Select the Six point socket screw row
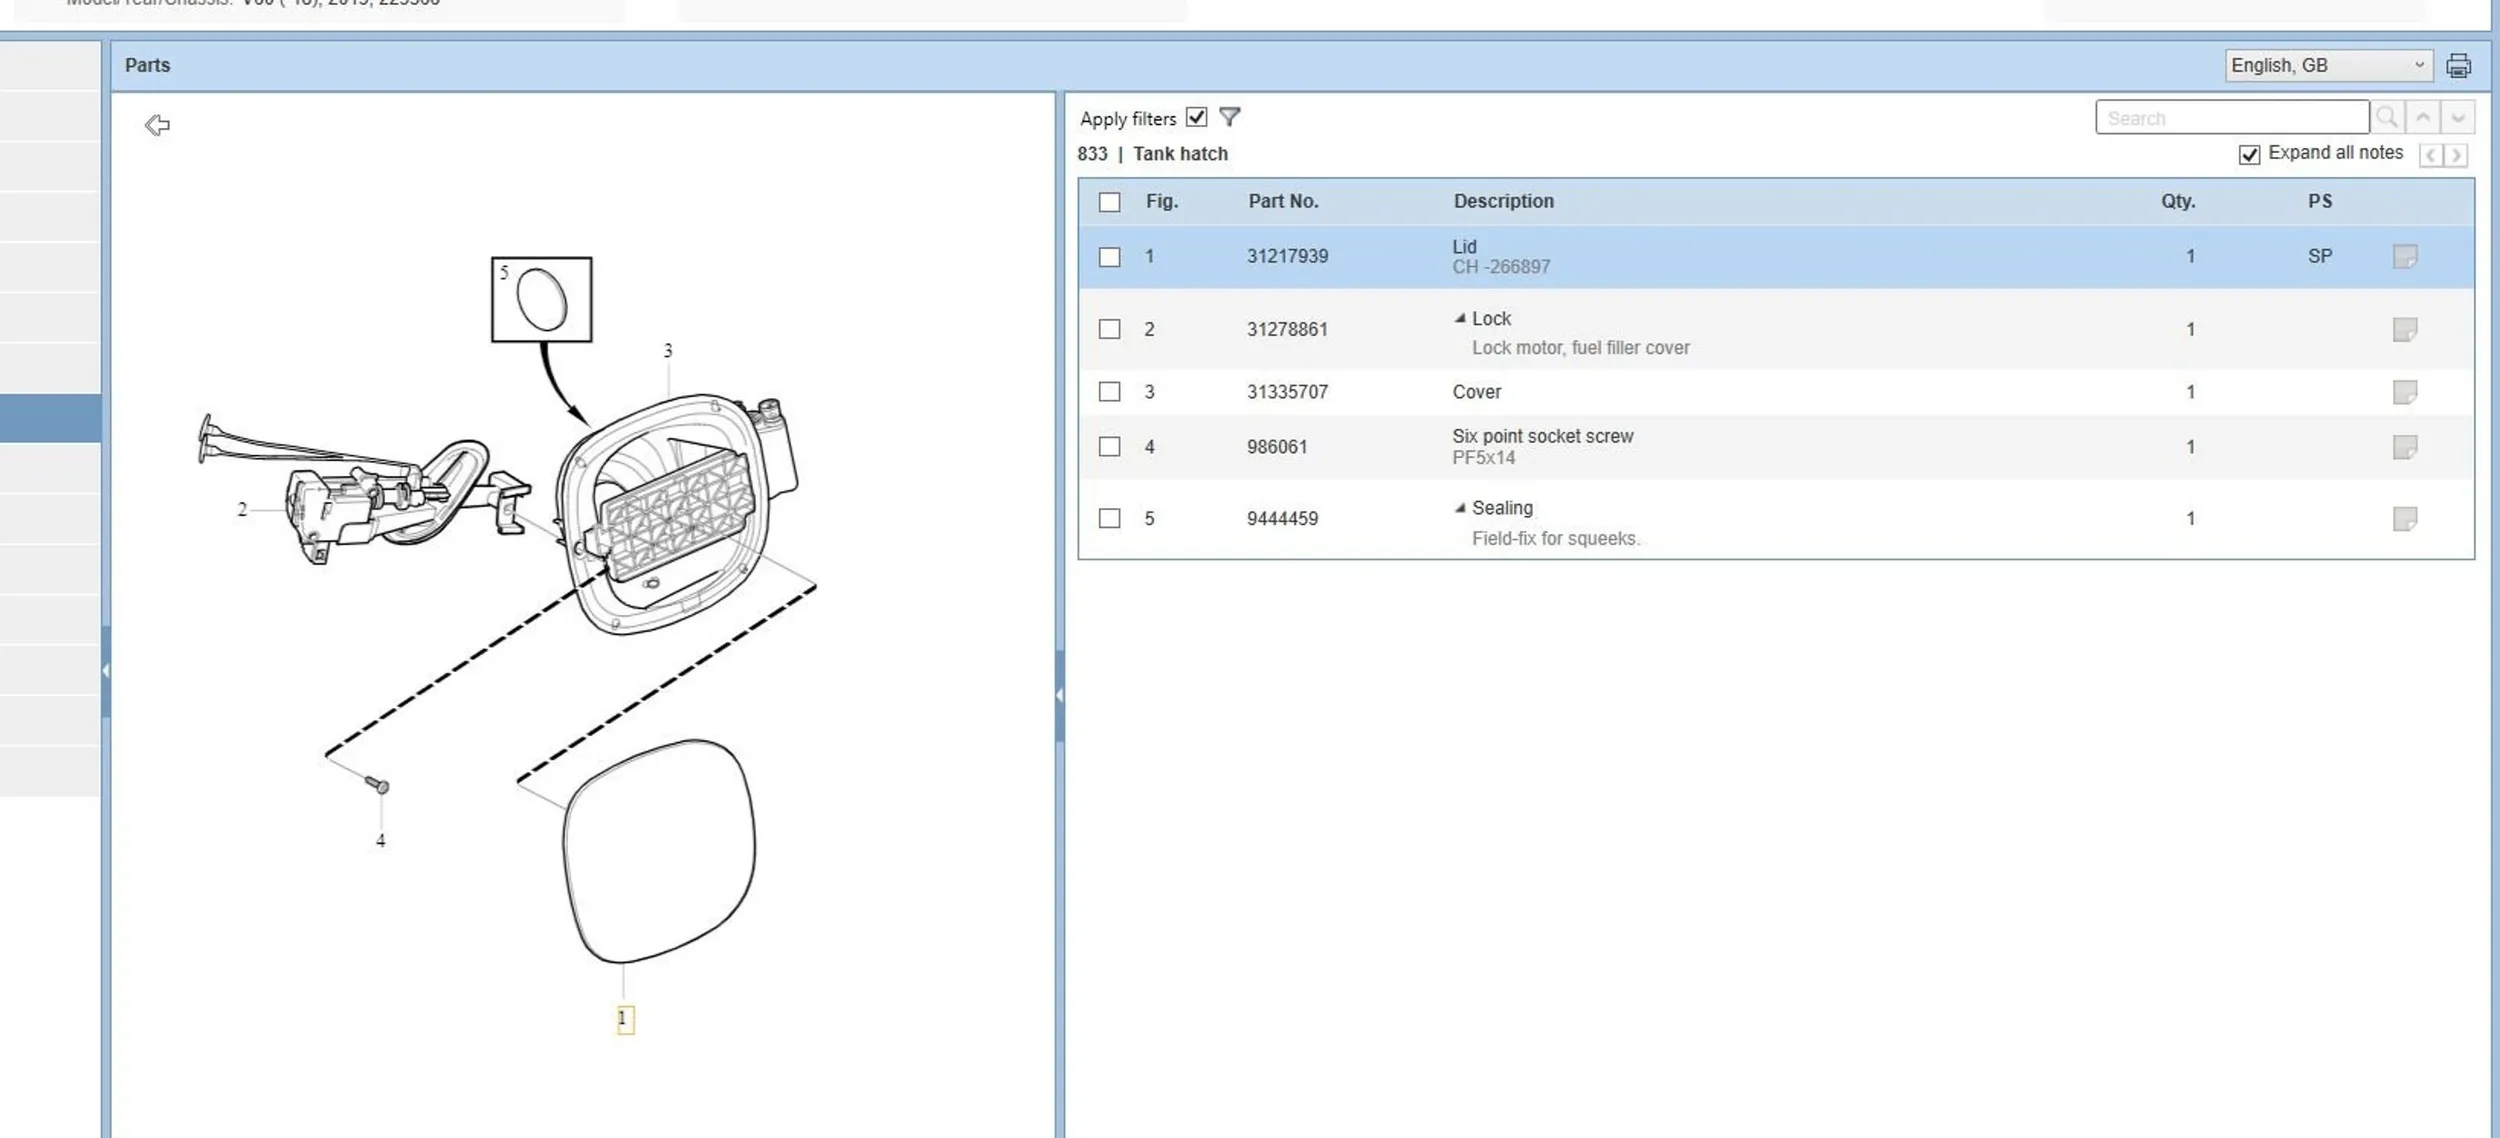Image resolution: width=2500 pixels, height=1138 pixels. point(1541,446)
